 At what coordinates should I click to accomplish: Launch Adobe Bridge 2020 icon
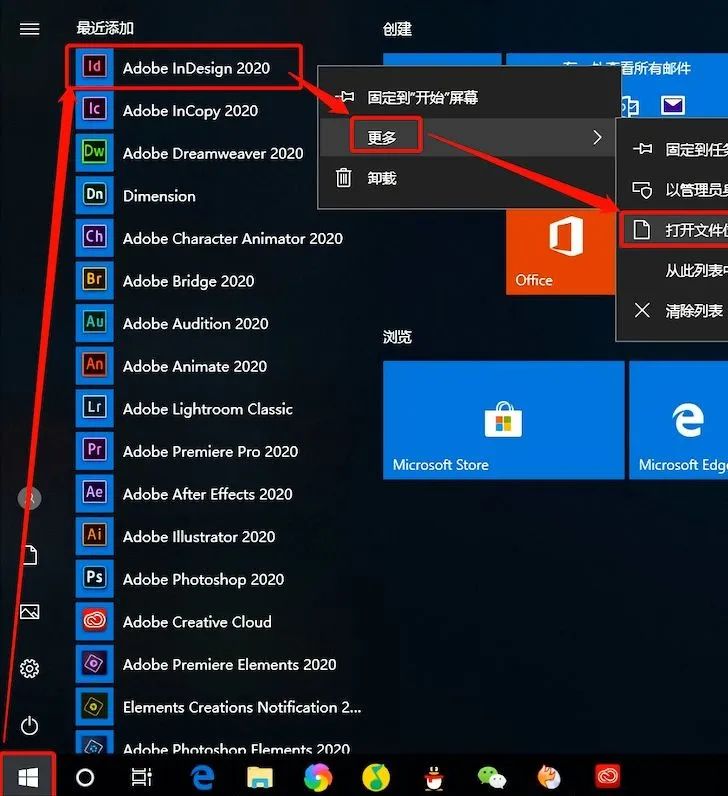(94, 280)
